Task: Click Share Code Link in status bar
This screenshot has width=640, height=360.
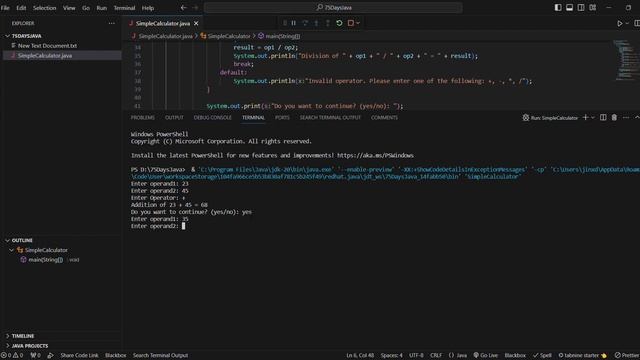Action: tap(79, 356)
